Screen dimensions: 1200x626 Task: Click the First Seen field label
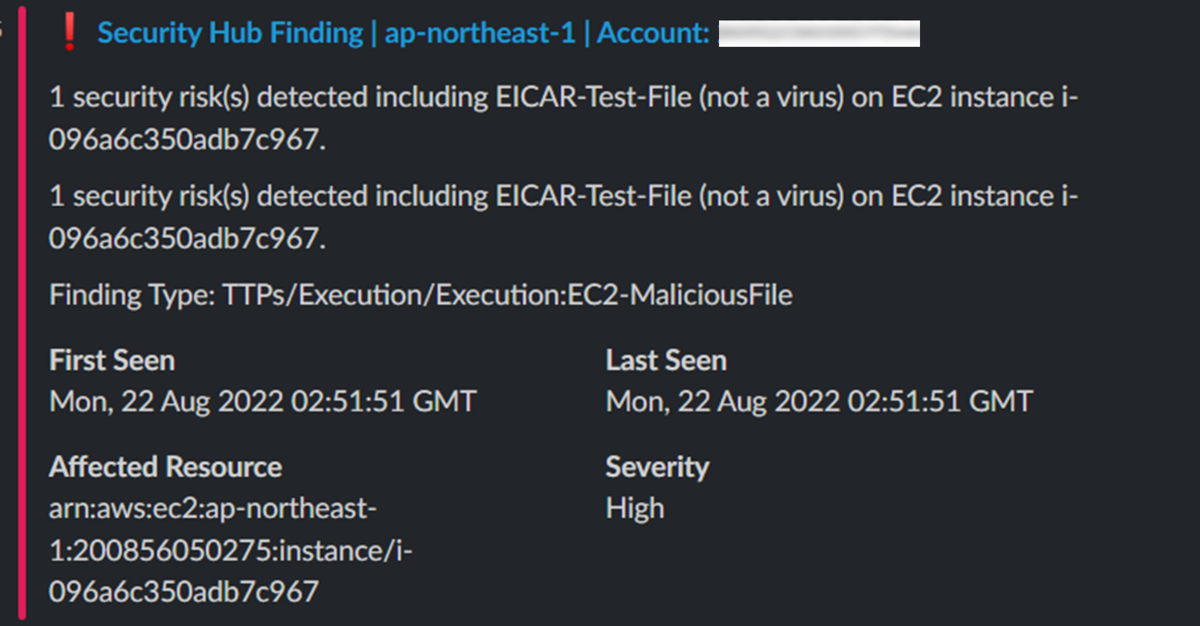pos(112,360)
